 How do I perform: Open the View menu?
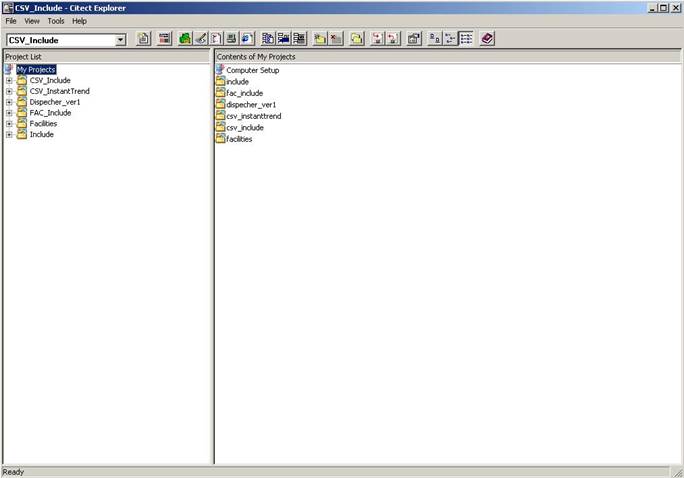[32, 21]
